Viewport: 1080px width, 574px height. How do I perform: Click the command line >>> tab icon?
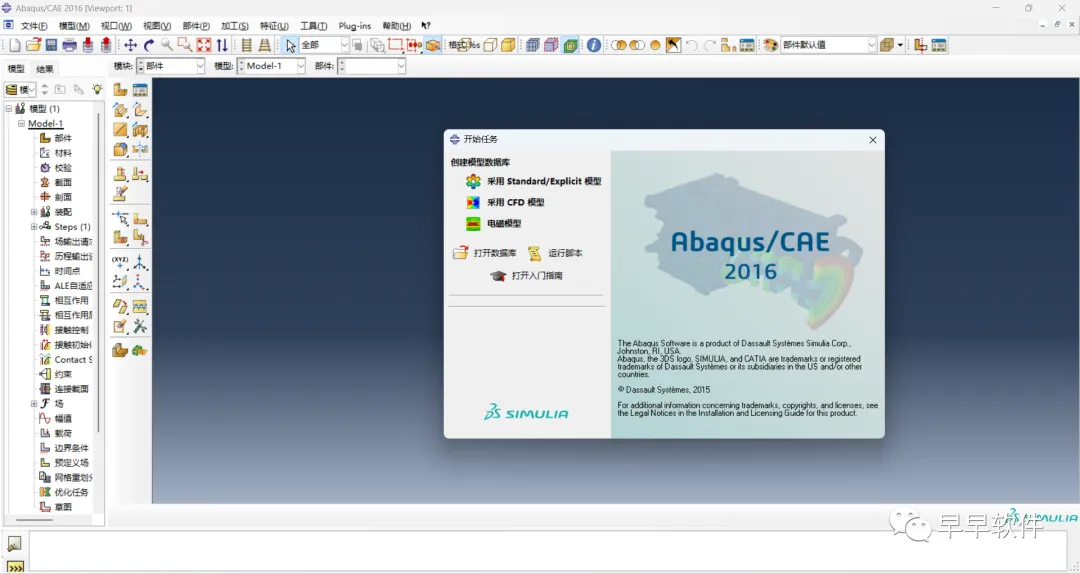pyautogui.click(x=15, y=567)
